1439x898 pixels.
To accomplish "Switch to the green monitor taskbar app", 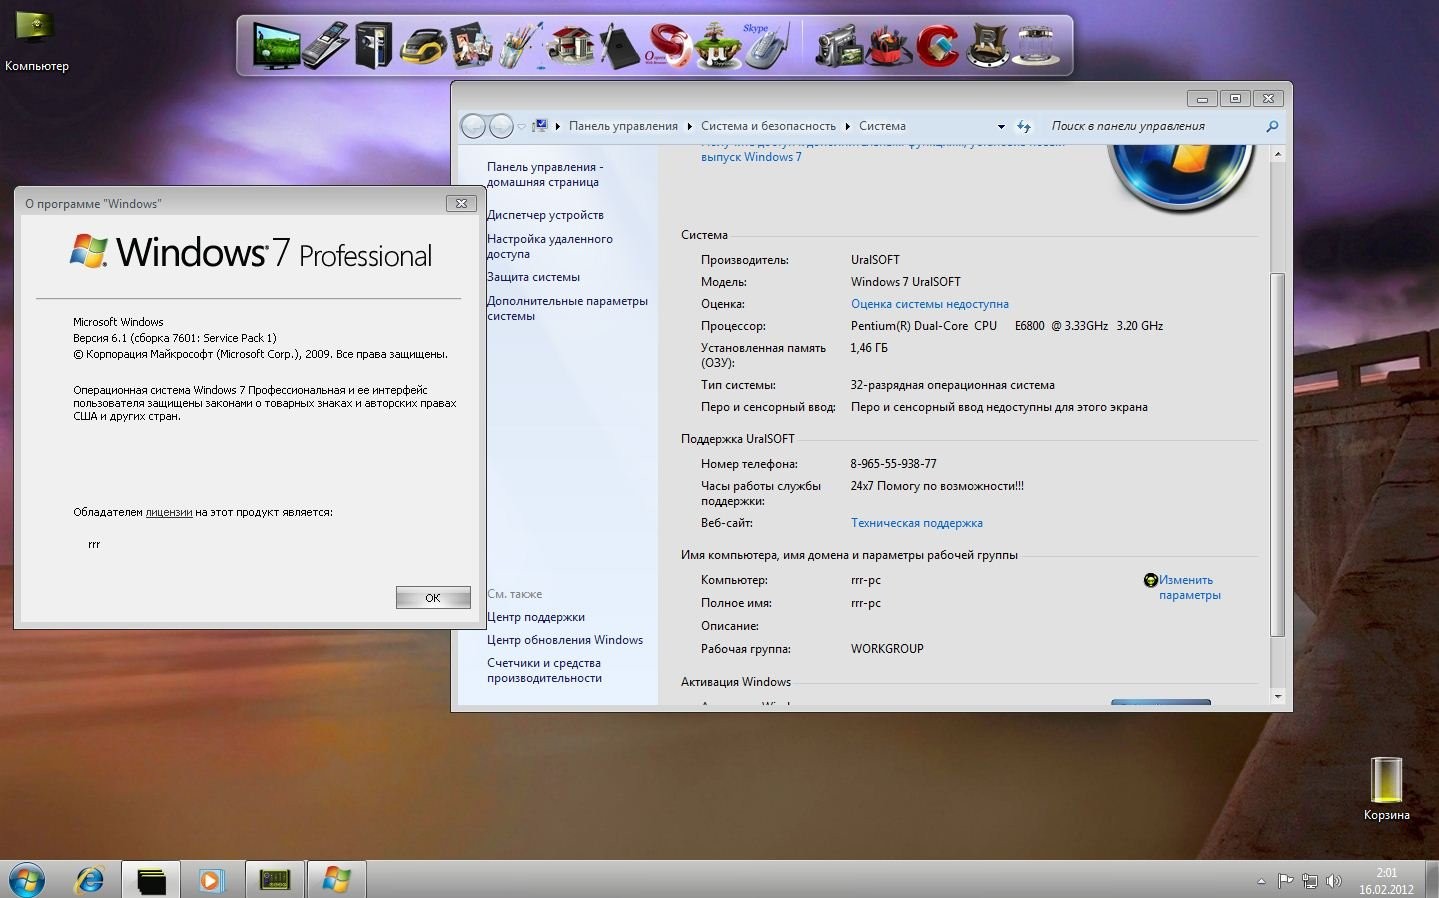I will (x=274, y=880).
